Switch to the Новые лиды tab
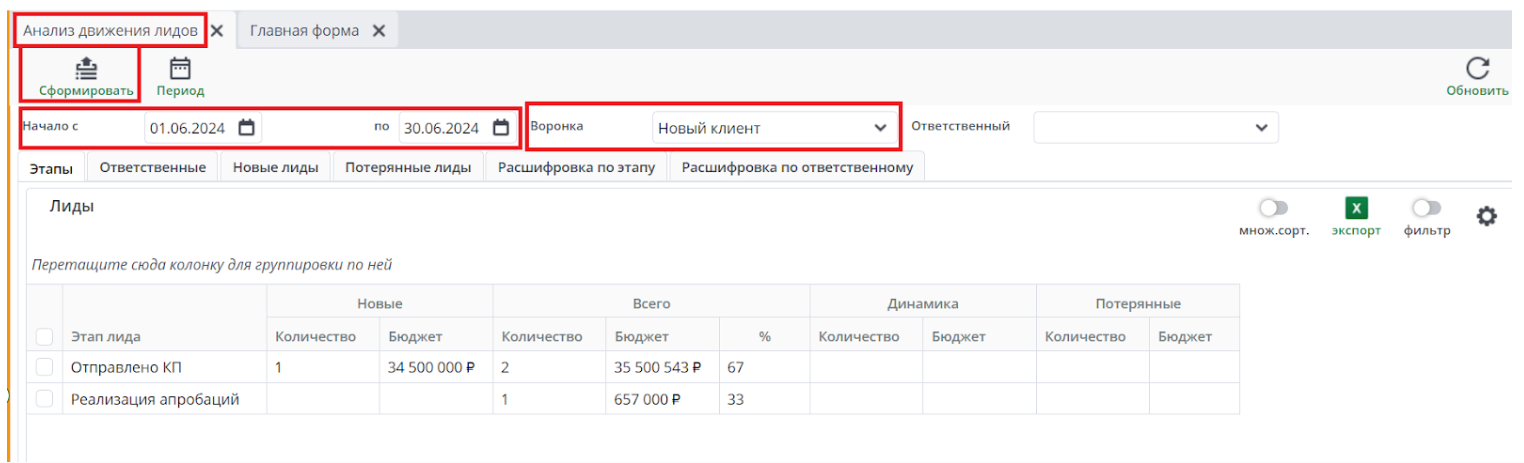Image resolution: width=1524 pixels, height=463 pixels. tap(275, 168)
